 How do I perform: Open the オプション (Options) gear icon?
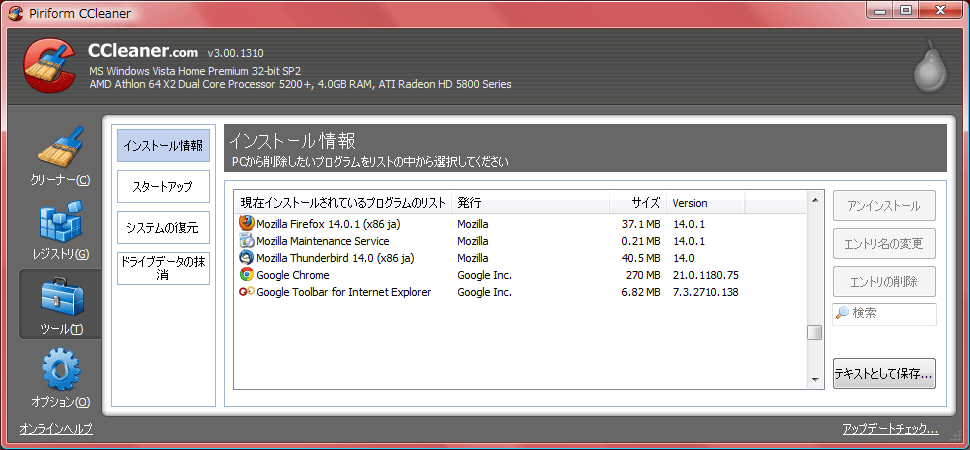point(60,370)
